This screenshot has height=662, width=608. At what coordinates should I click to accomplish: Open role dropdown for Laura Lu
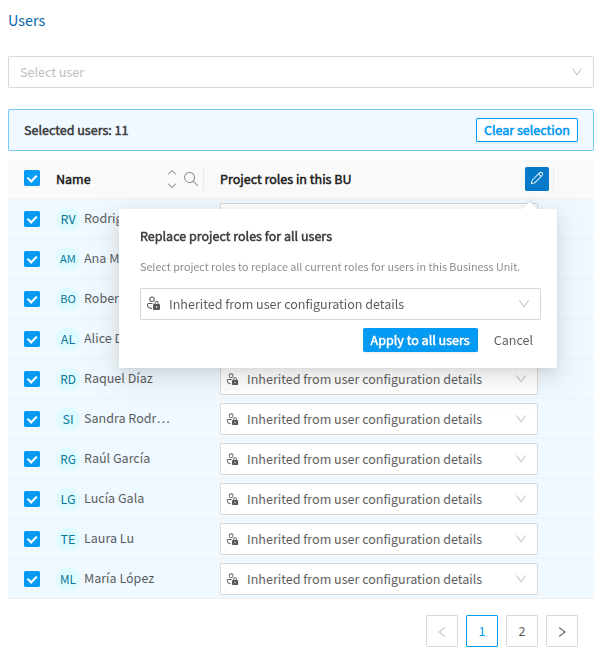pyautogui.click(x=379, y=539)
